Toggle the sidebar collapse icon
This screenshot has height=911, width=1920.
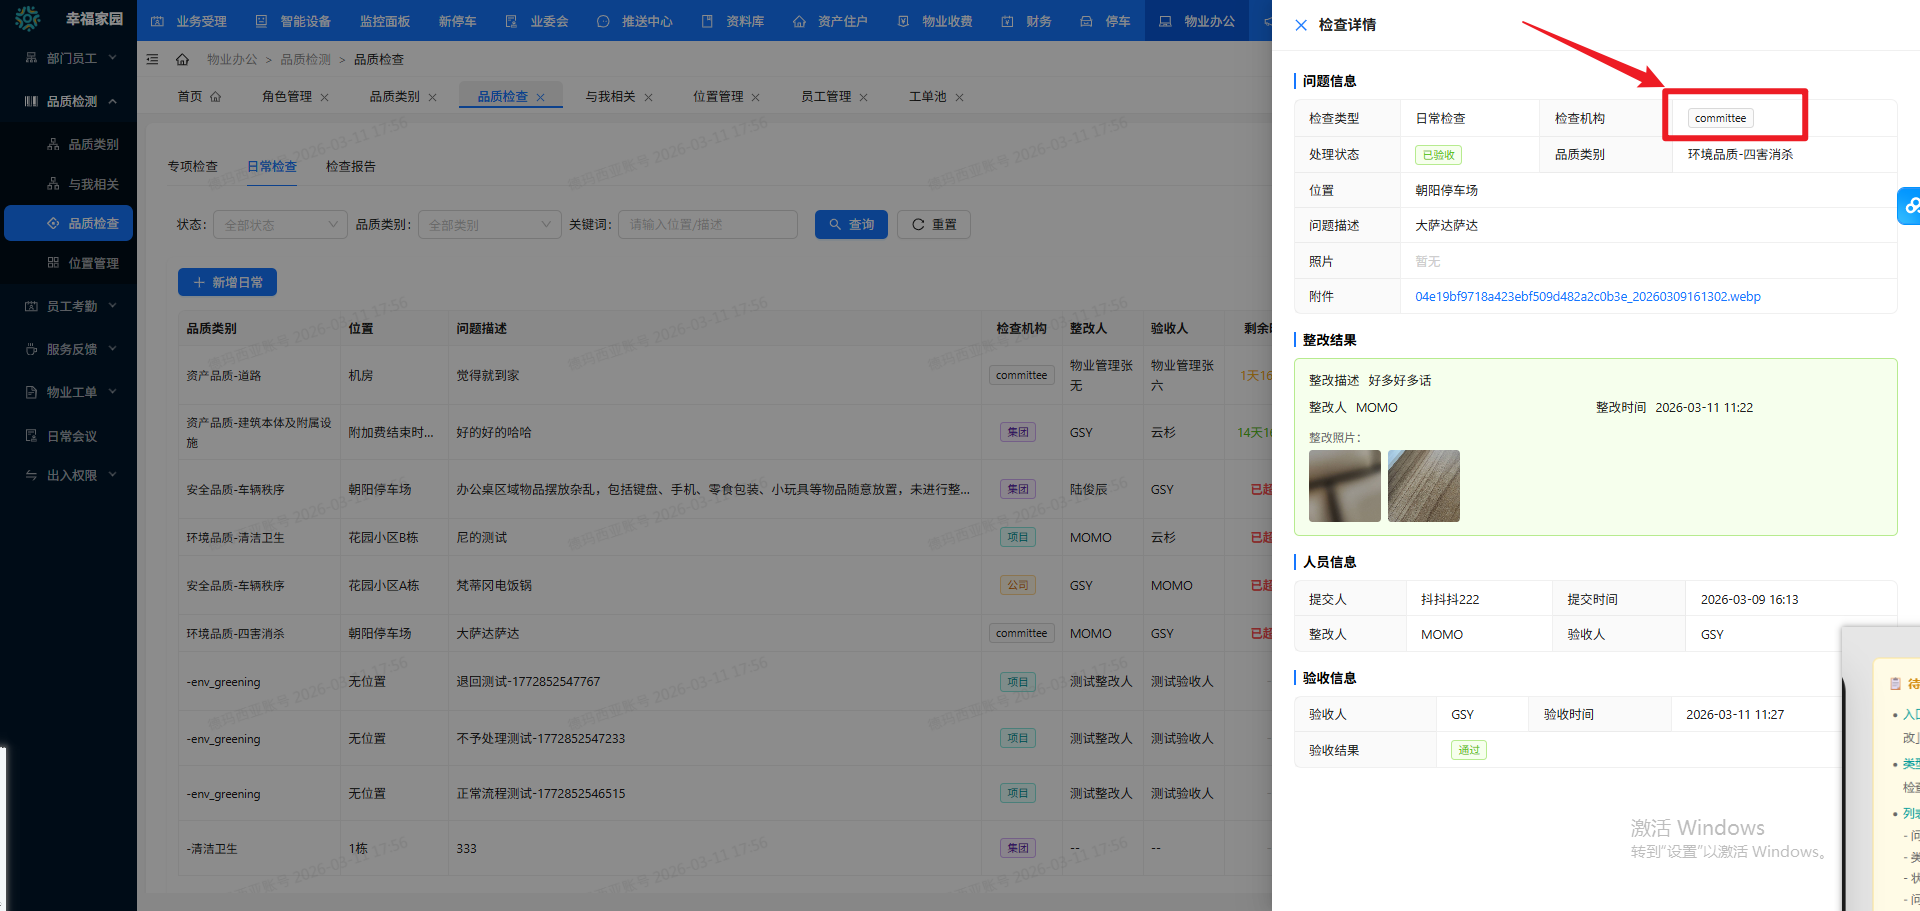pyautogui.click(x=153, y=60)
